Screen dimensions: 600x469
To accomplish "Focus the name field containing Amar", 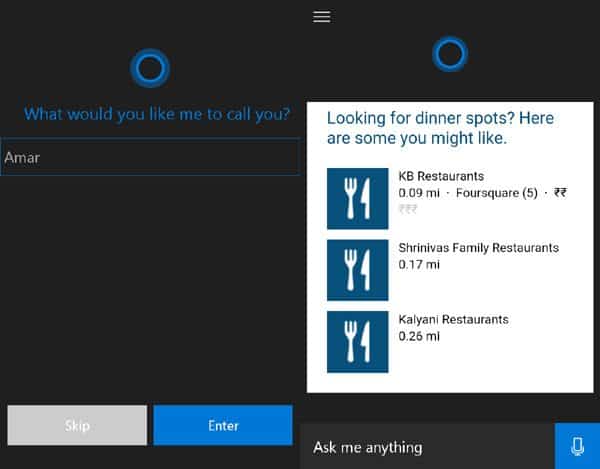I will [x=150, y=157].
